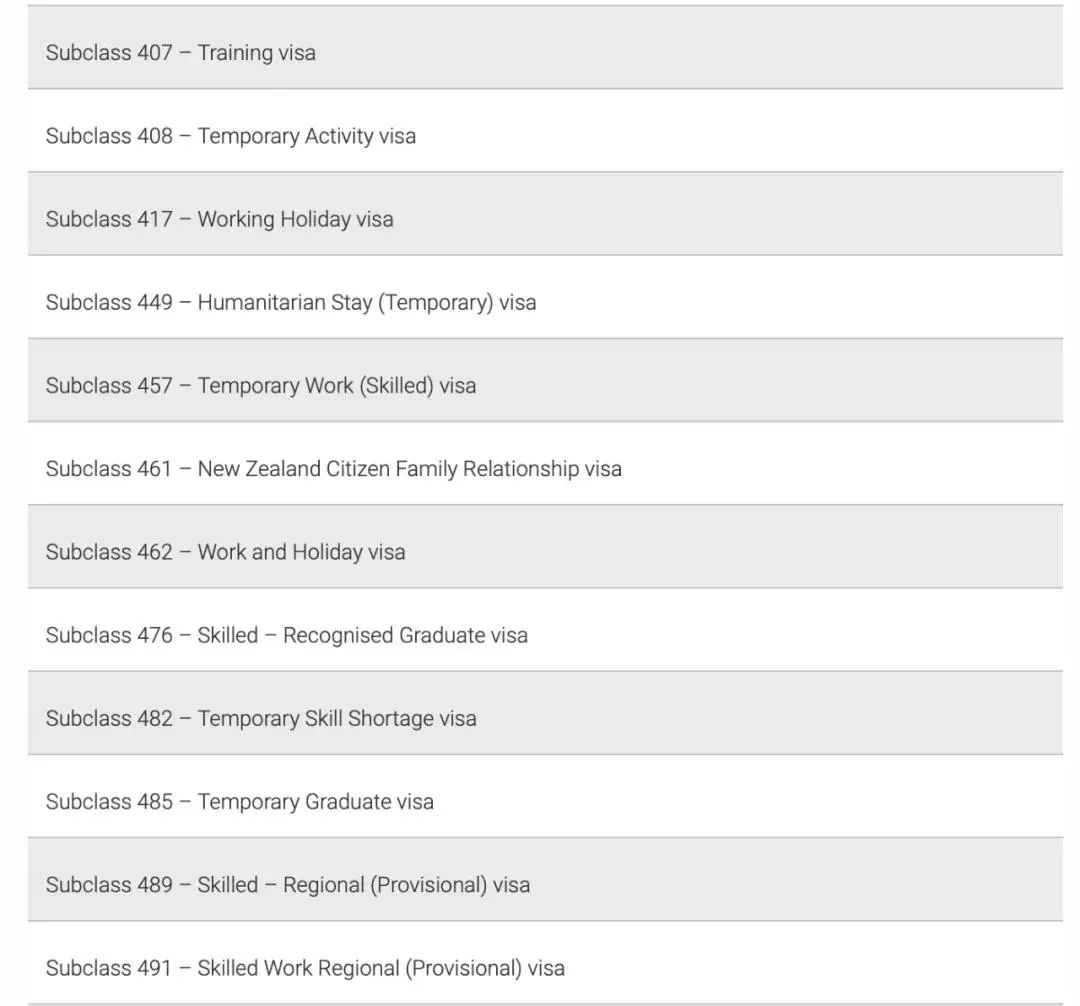Click Subclass 485 Temporary Graduate visa
The width and height of the screenshot is (1080, 1006).
coord(545,797)
